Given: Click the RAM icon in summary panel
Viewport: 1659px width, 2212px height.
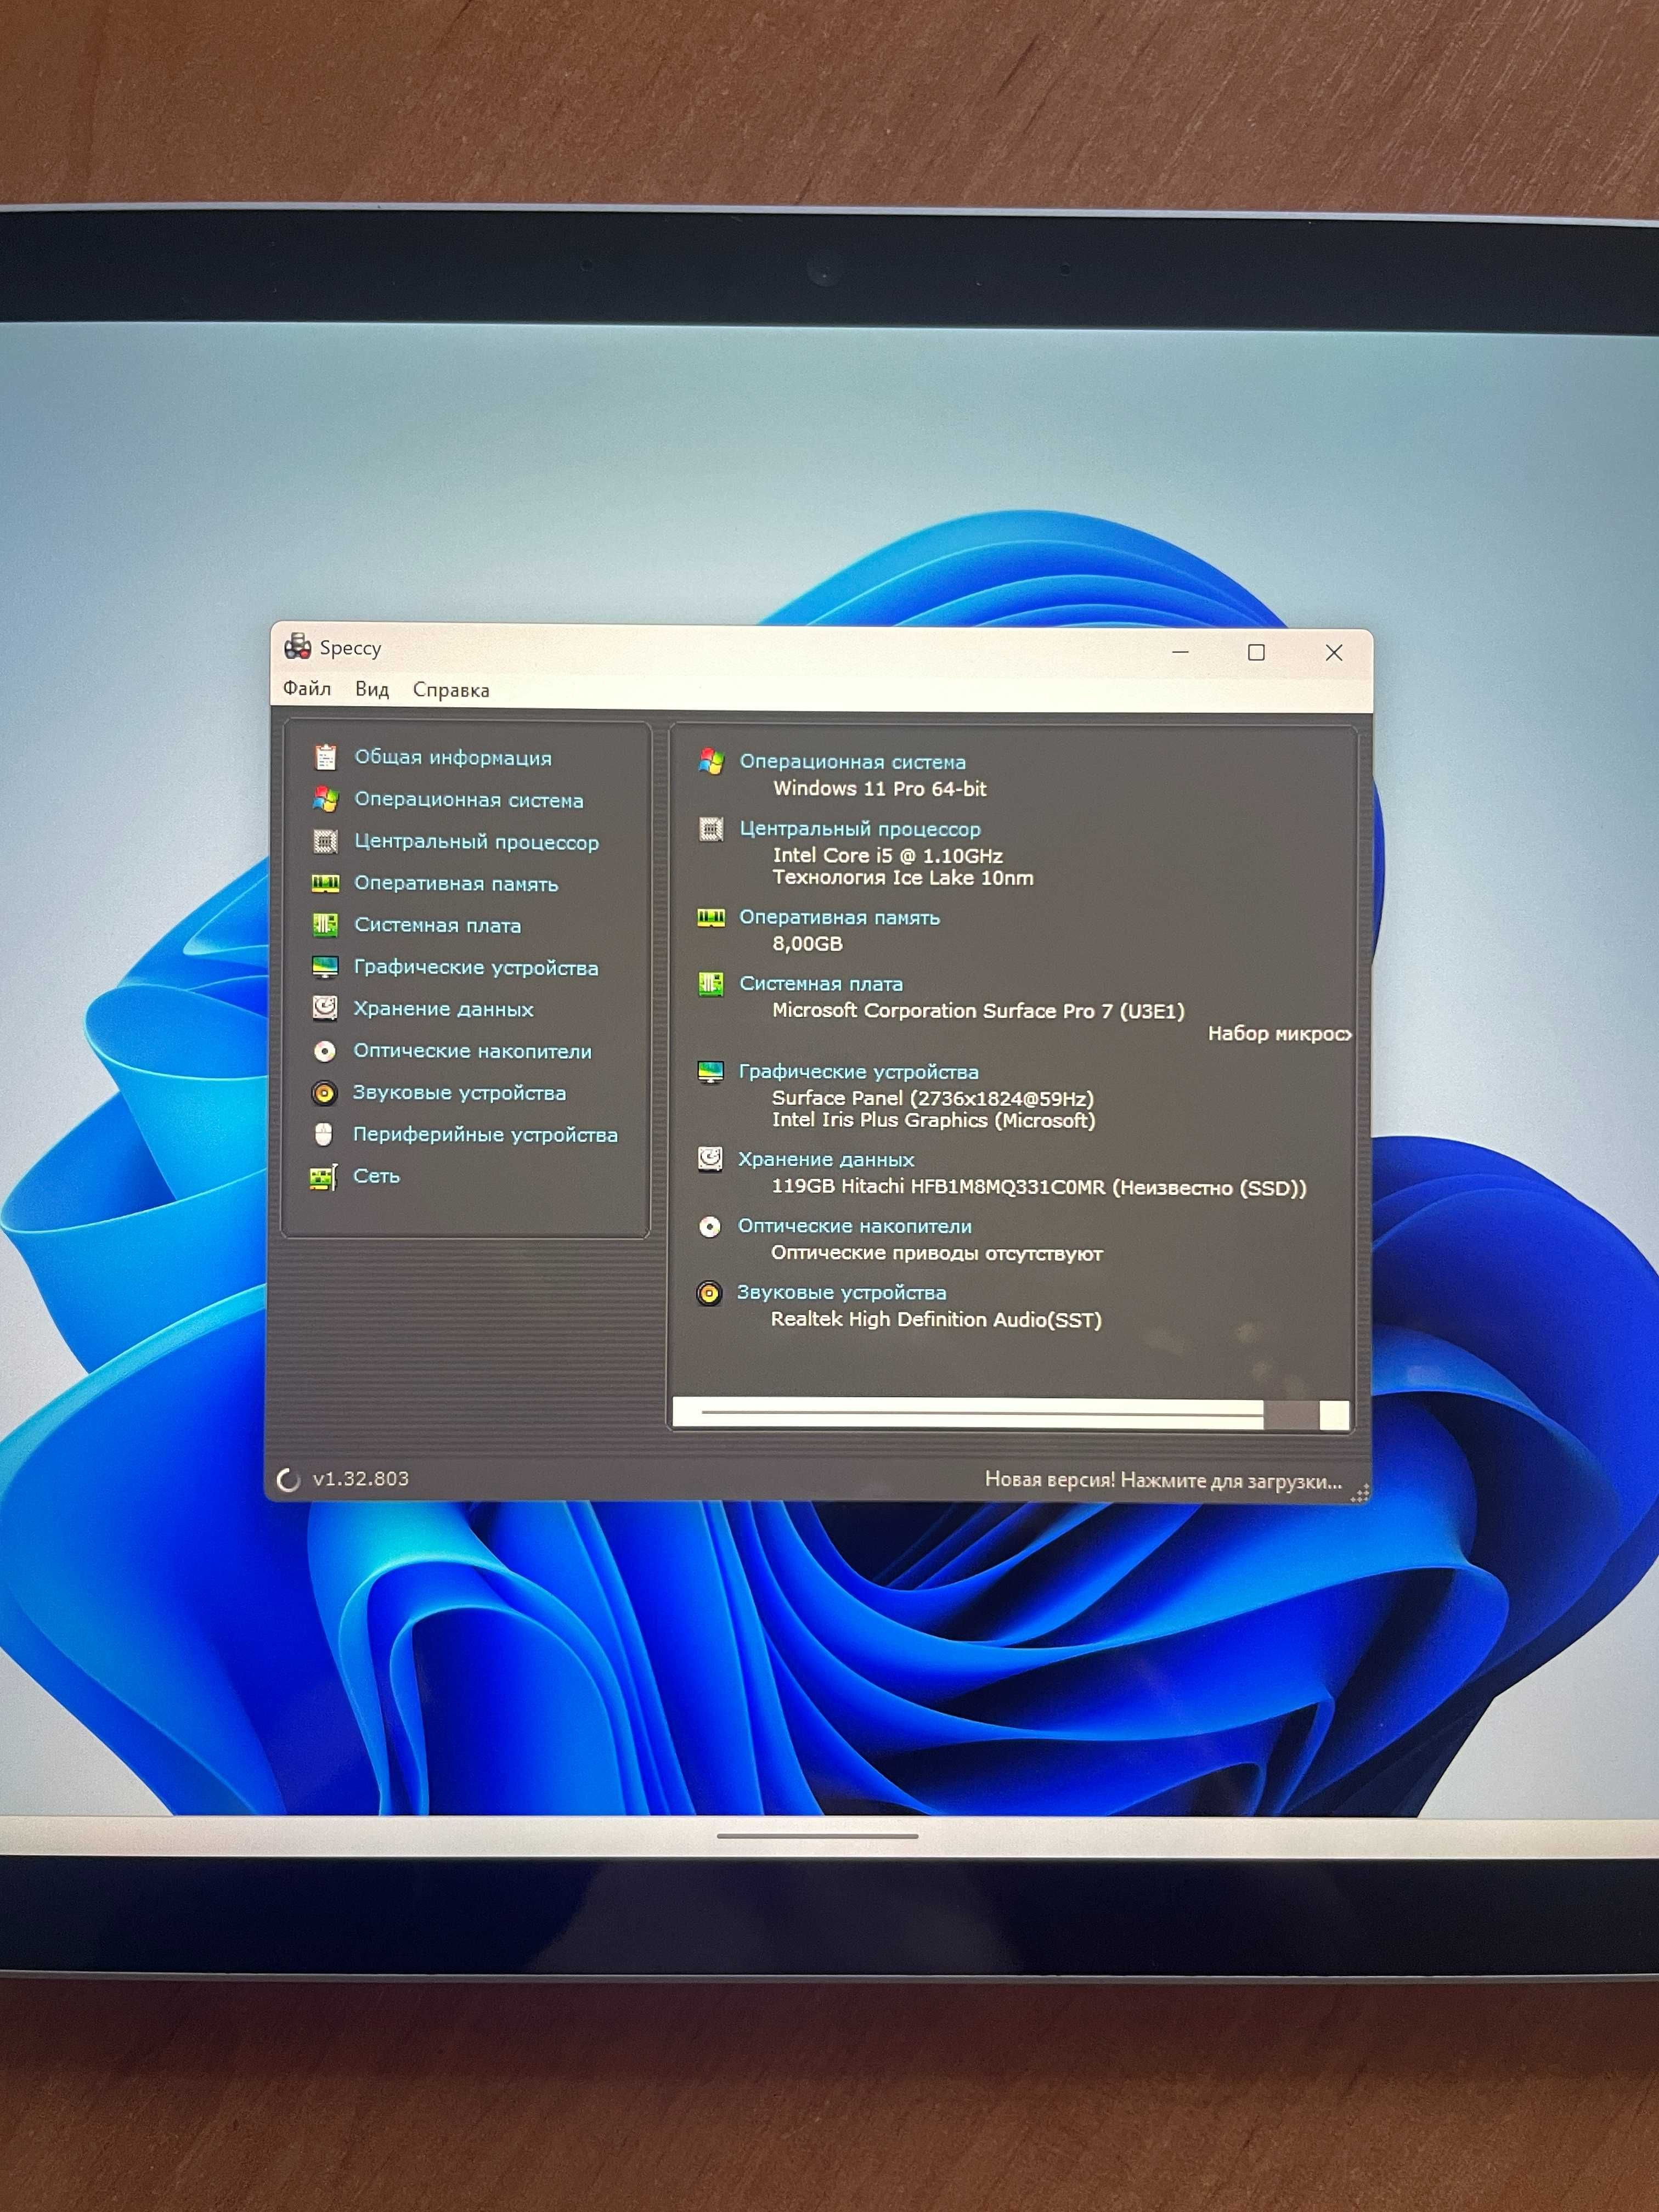Looking at the screenshot, I should [x=710, y=917].
